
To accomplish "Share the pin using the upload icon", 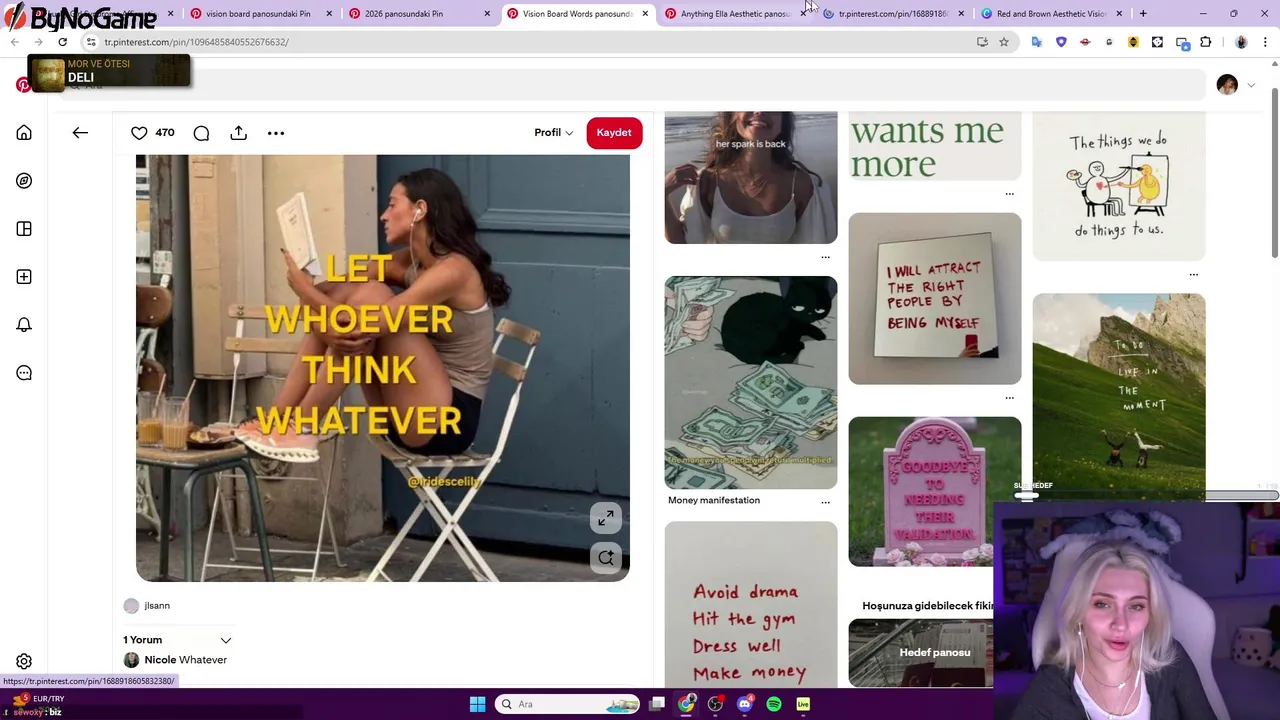I will click(x=238, y=133).
